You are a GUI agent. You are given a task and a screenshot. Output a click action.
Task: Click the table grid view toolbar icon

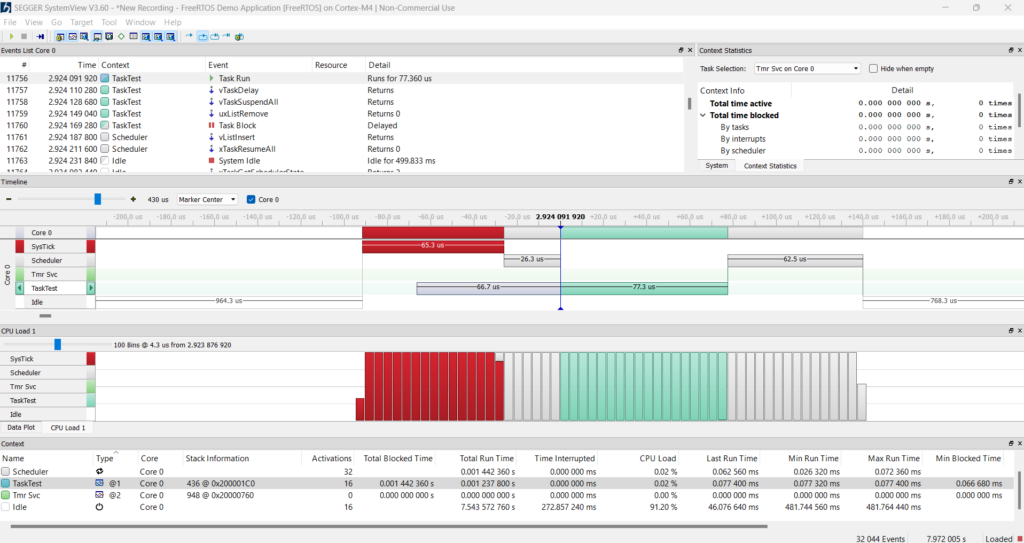(133, 37)
